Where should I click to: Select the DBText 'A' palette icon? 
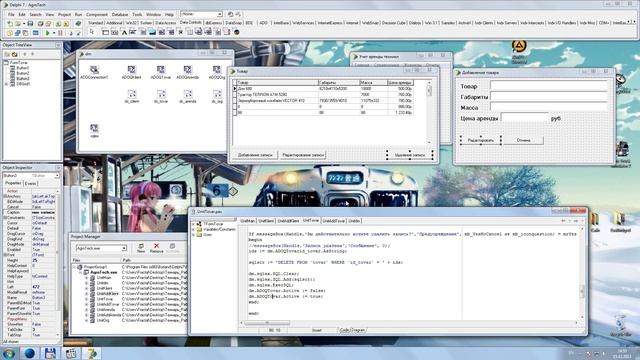pos(124,32)
